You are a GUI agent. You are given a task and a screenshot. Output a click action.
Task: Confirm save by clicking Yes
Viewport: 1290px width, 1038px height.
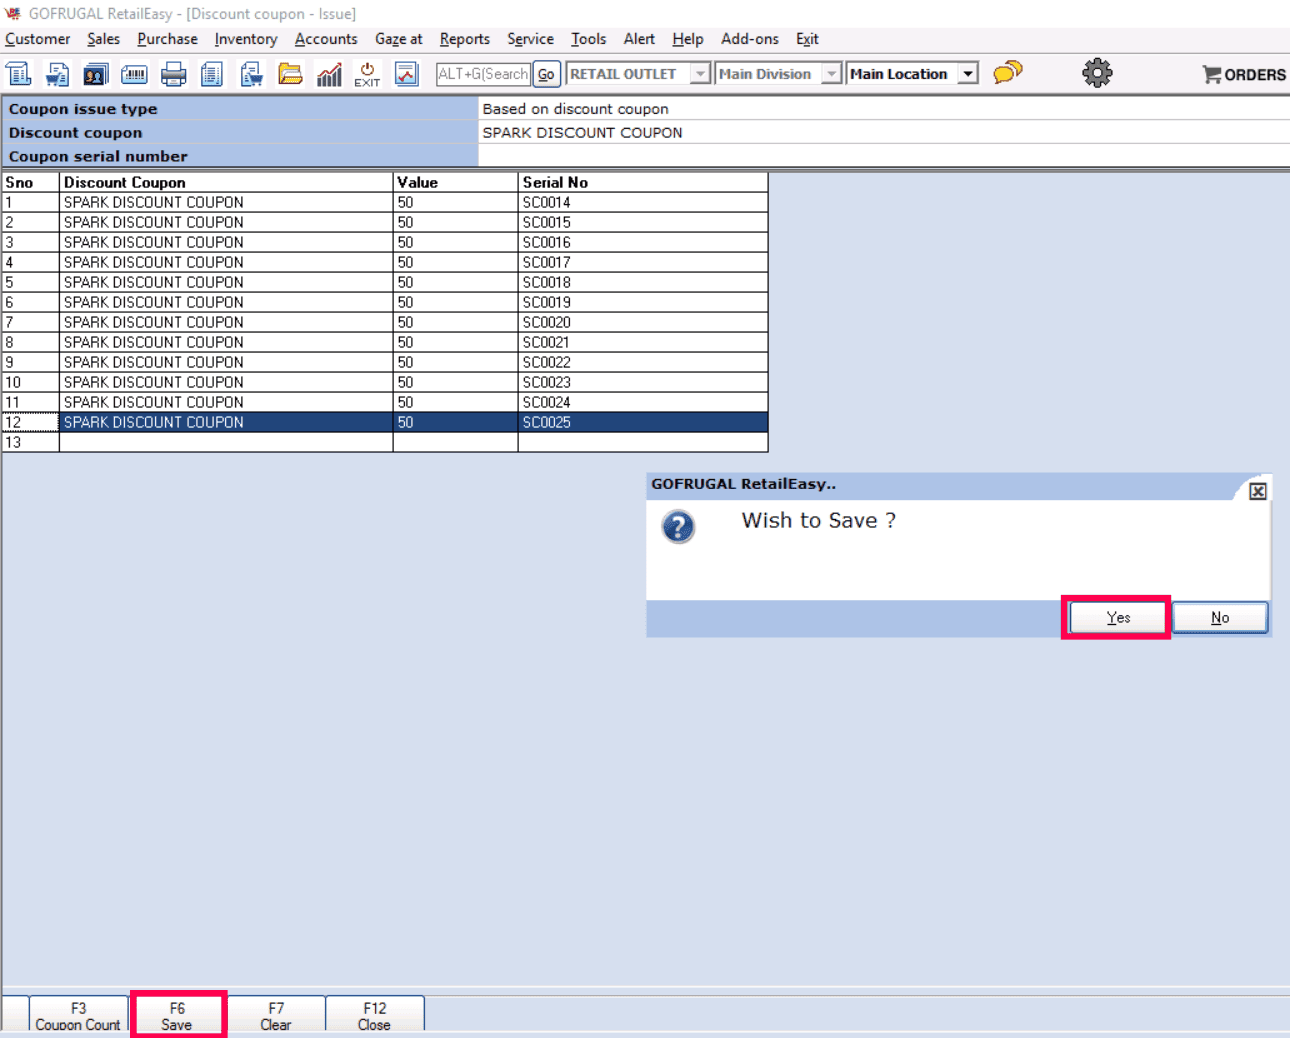coord(1118,618)
